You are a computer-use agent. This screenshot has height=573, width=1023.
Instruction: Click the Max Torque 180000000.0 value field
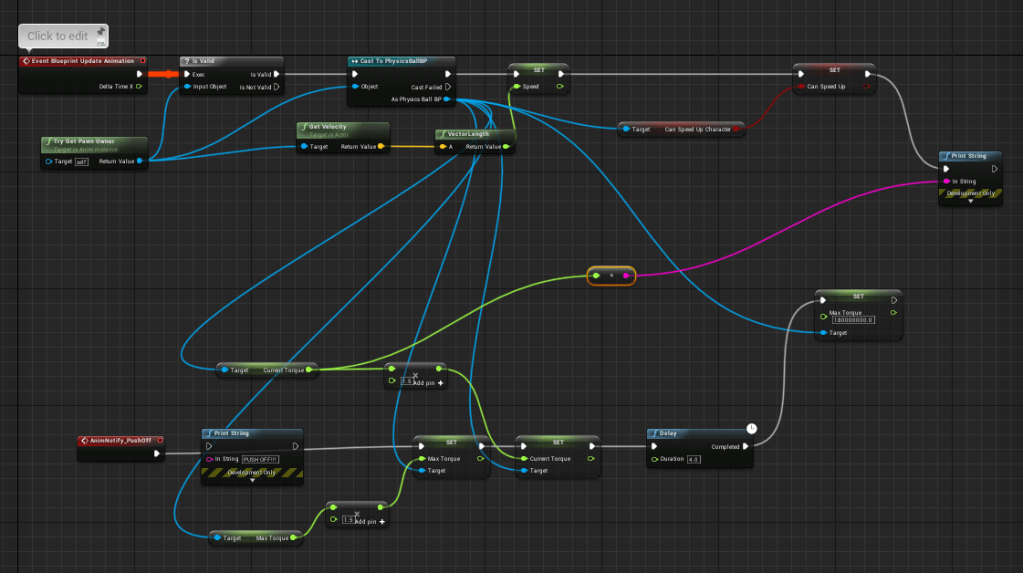click(853, 320)
